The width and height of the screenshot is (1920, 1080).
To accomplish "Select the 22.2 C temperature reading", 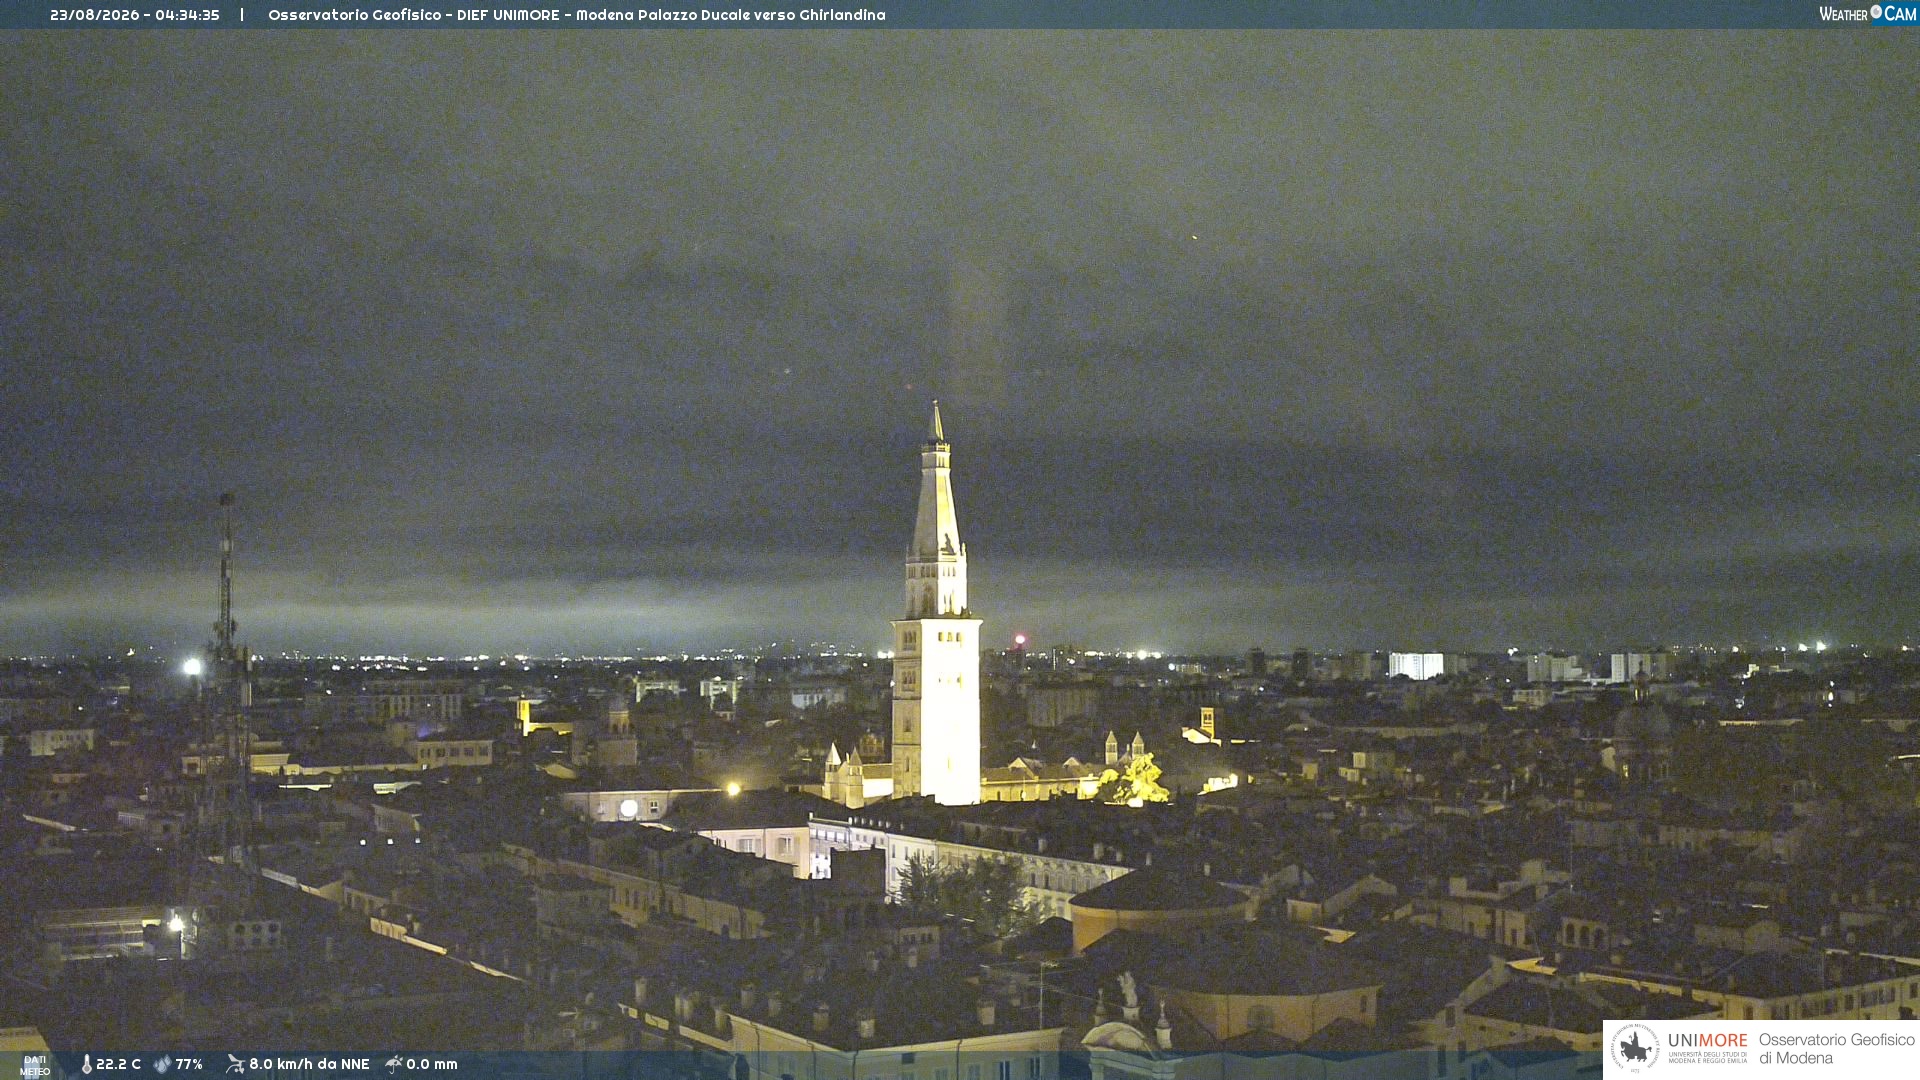I will (118, 1064).
